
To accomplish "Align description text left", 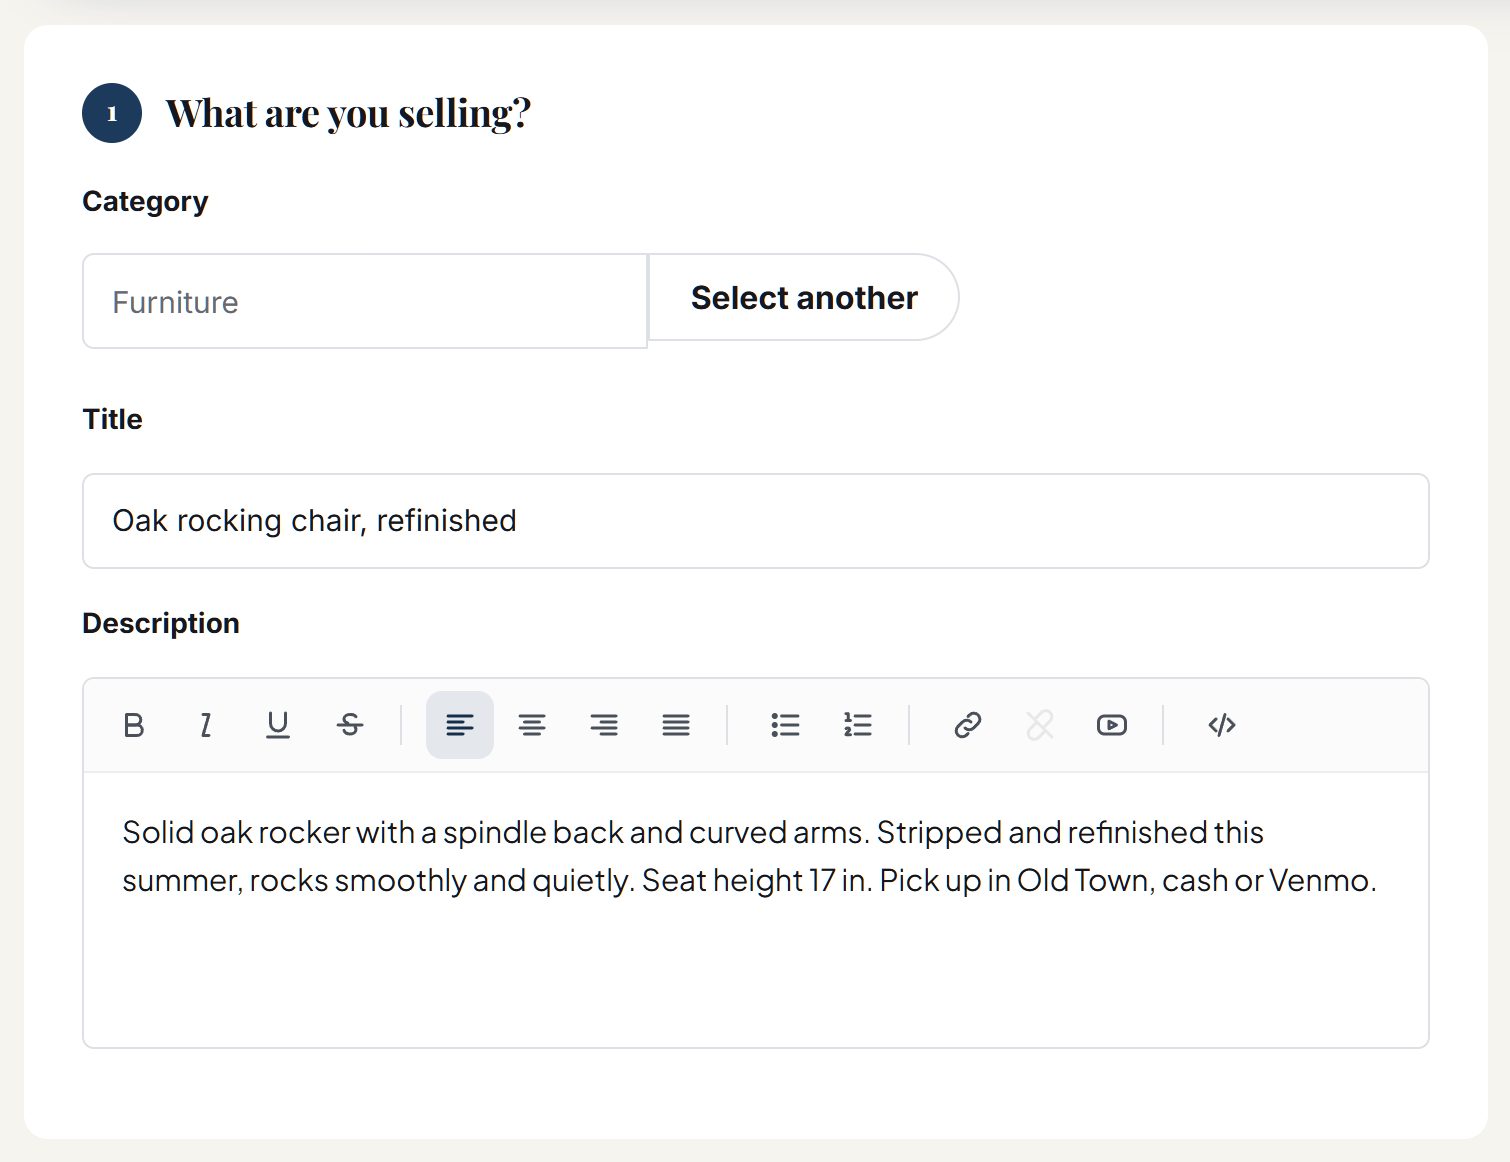I will (460, 725).
